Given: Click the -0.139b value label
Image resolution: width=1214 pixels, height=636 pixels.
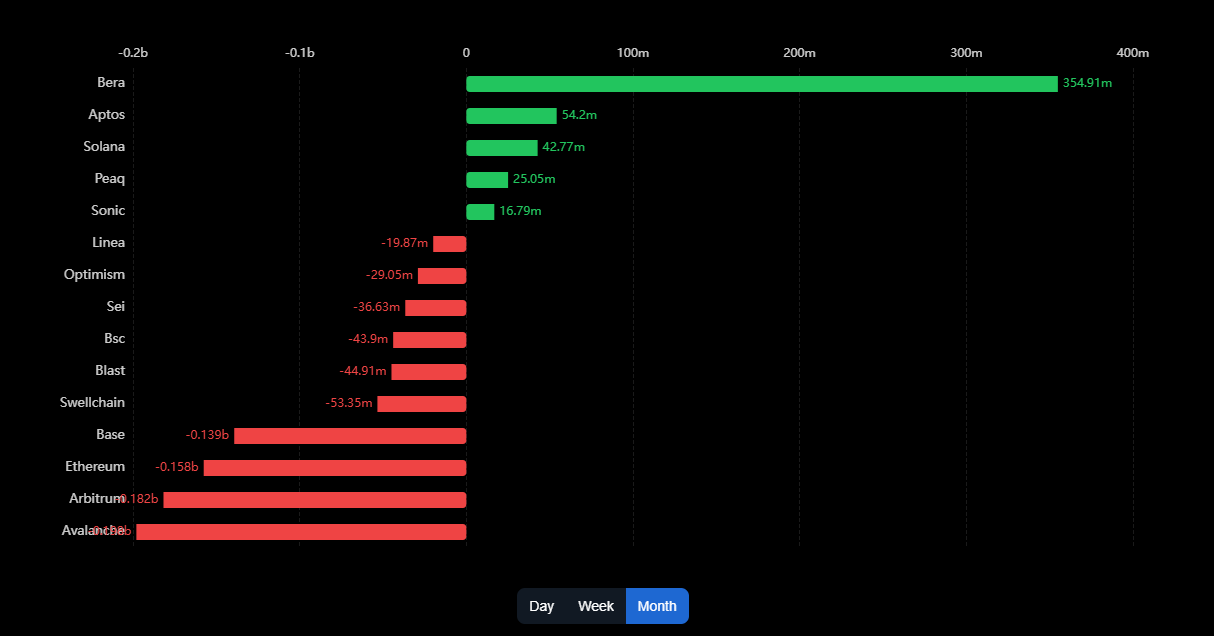Looking at the screenshot, I should 207,435.
